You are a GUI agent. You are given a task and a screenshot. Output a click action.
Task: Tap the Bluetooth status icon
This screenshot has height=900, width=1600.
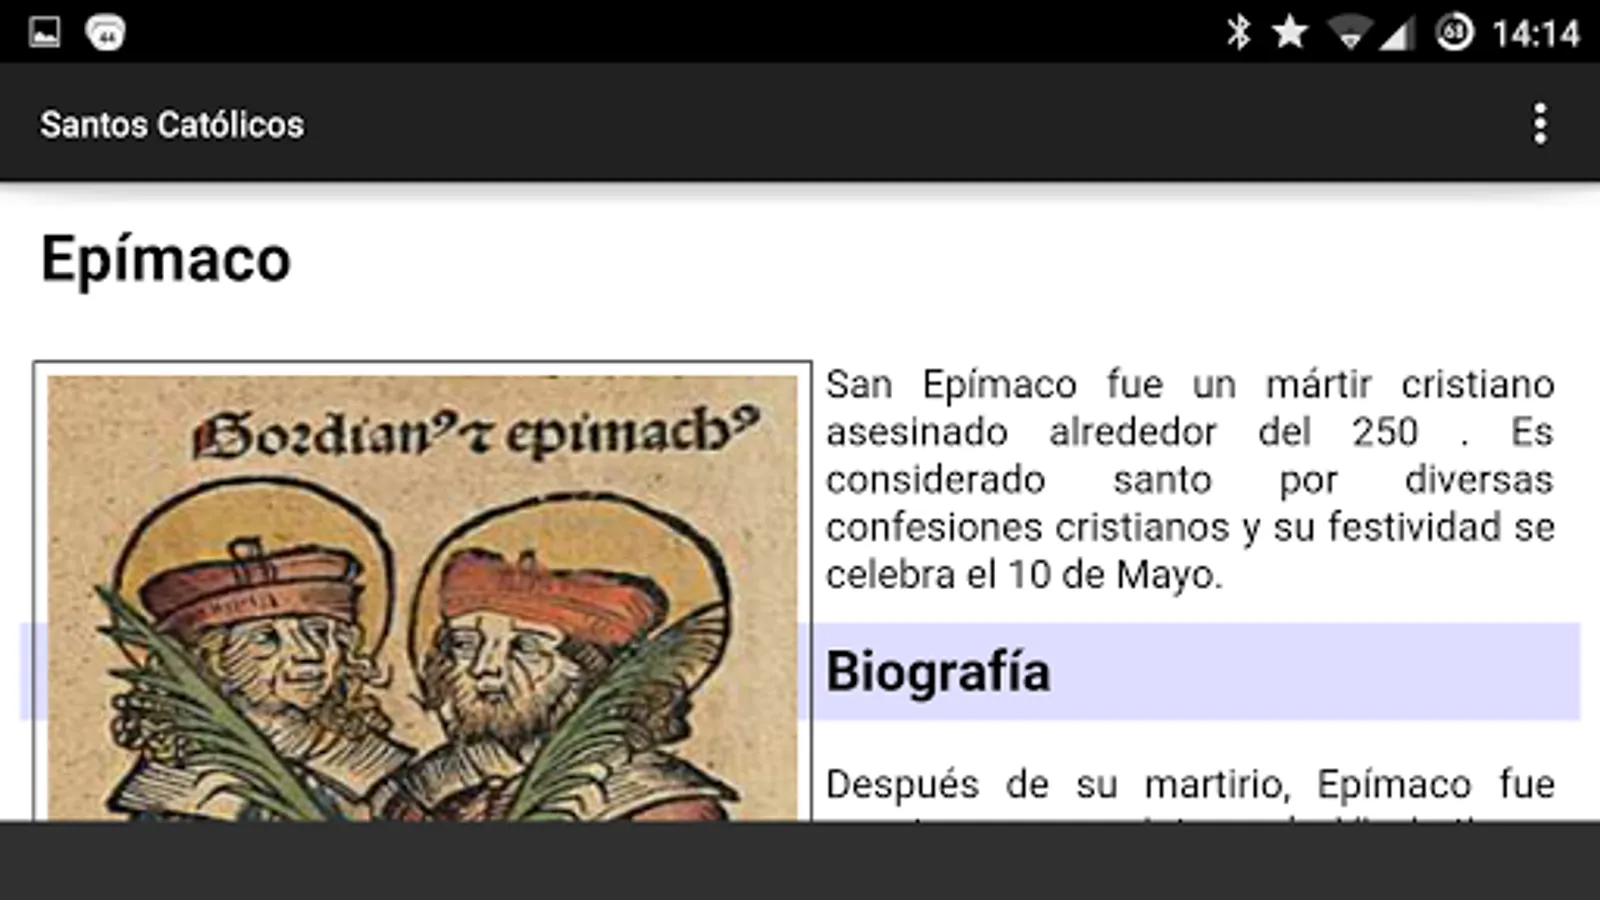pos(1238,32)
